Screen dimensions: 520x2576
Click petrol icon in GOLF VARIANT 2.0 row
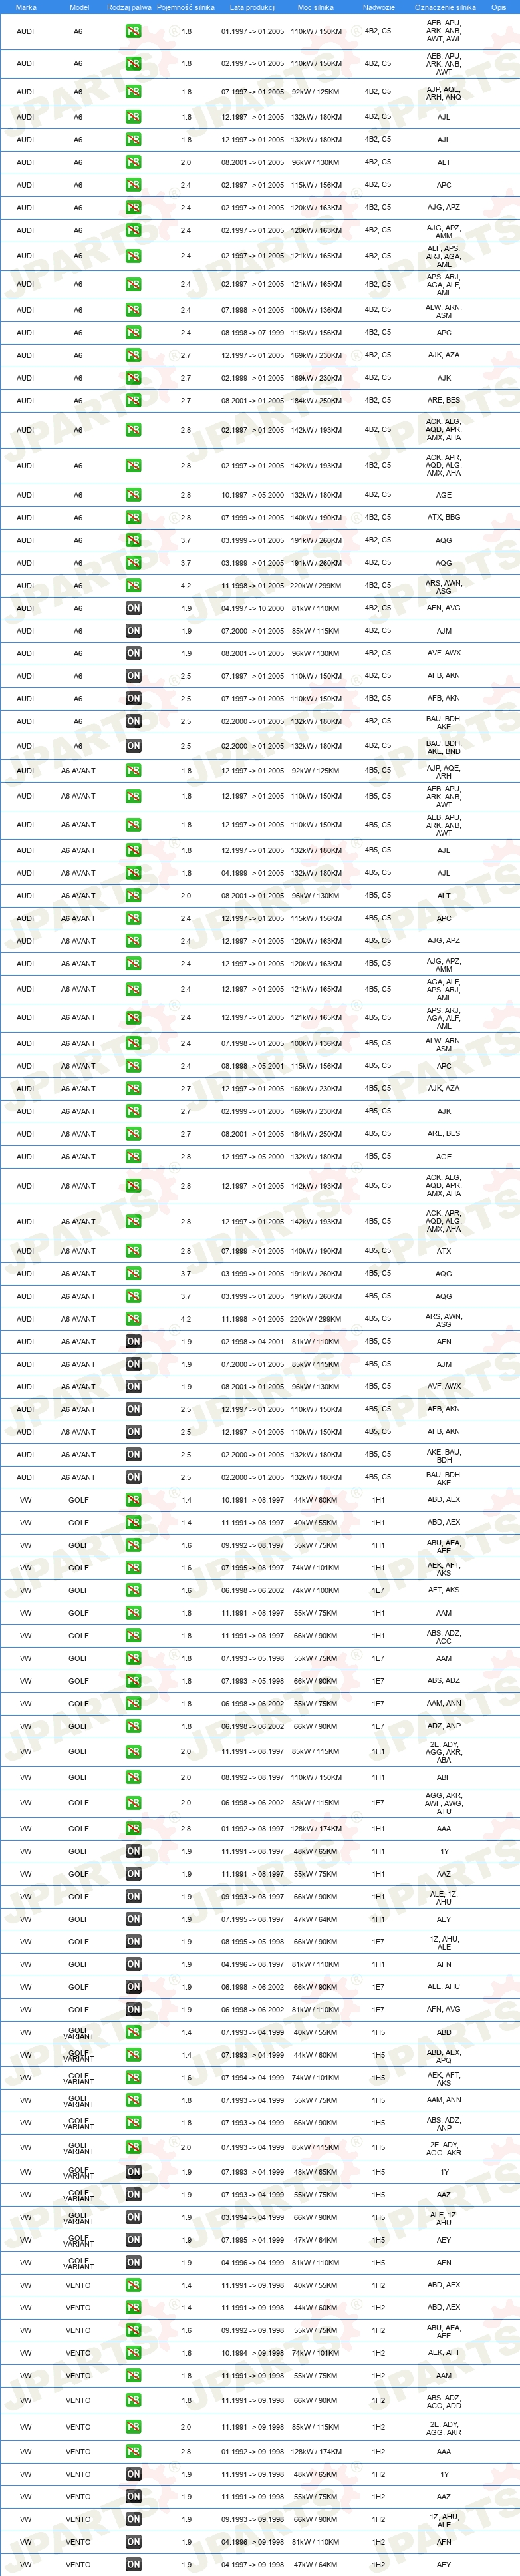point(133,2147)
